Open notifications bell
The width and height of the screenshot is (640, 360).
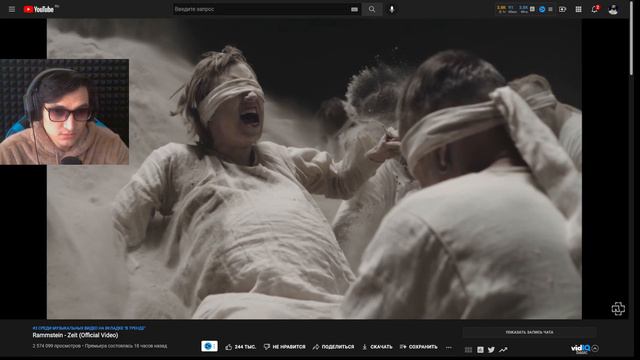tap(595, 9)
